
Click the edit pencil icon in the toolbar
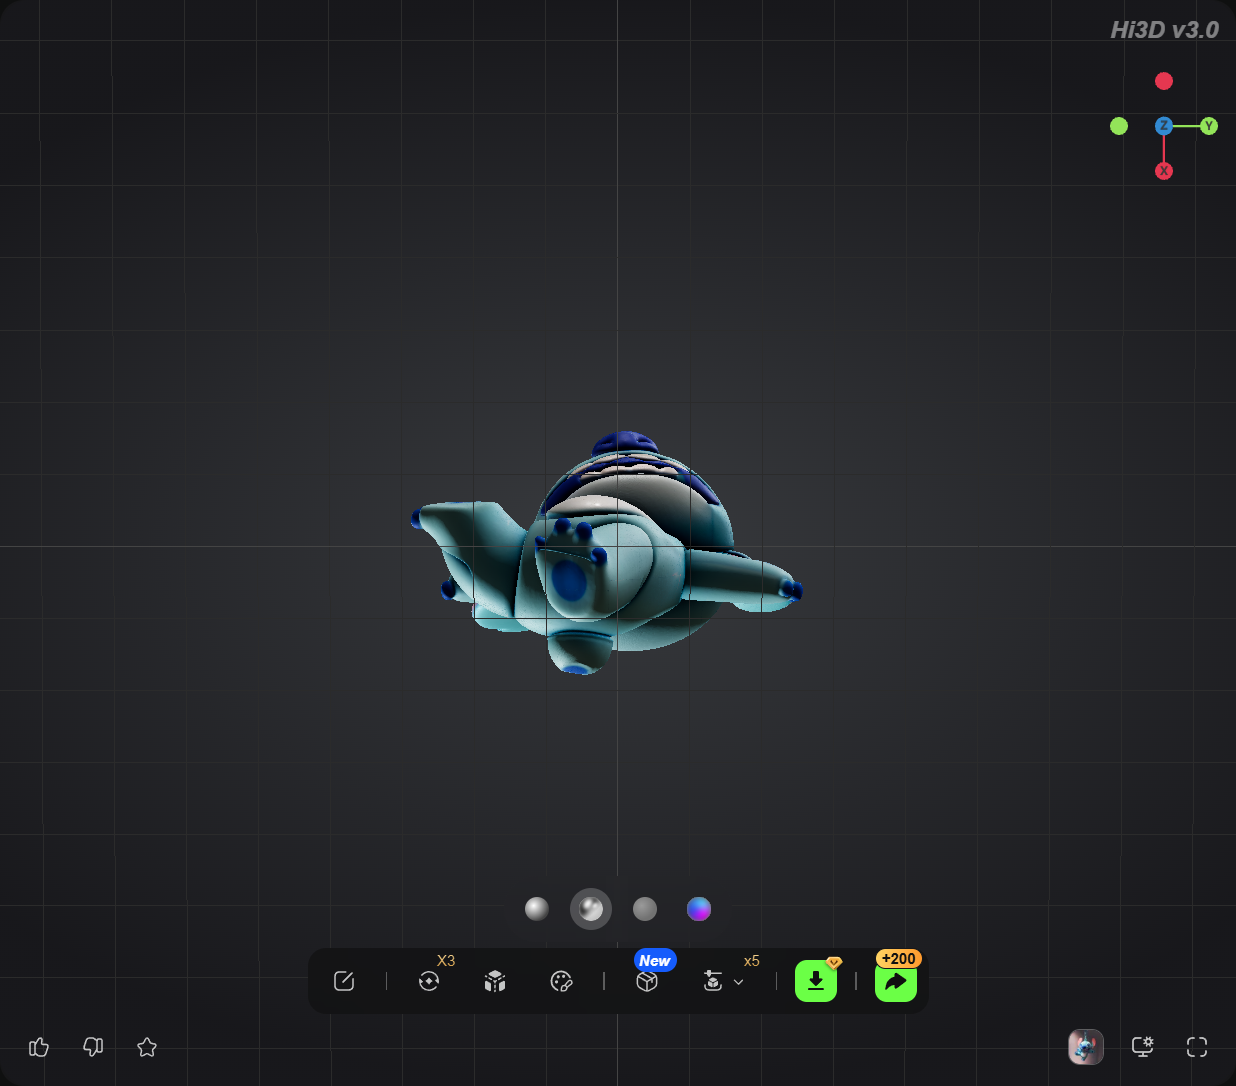[x=344, y=981]
